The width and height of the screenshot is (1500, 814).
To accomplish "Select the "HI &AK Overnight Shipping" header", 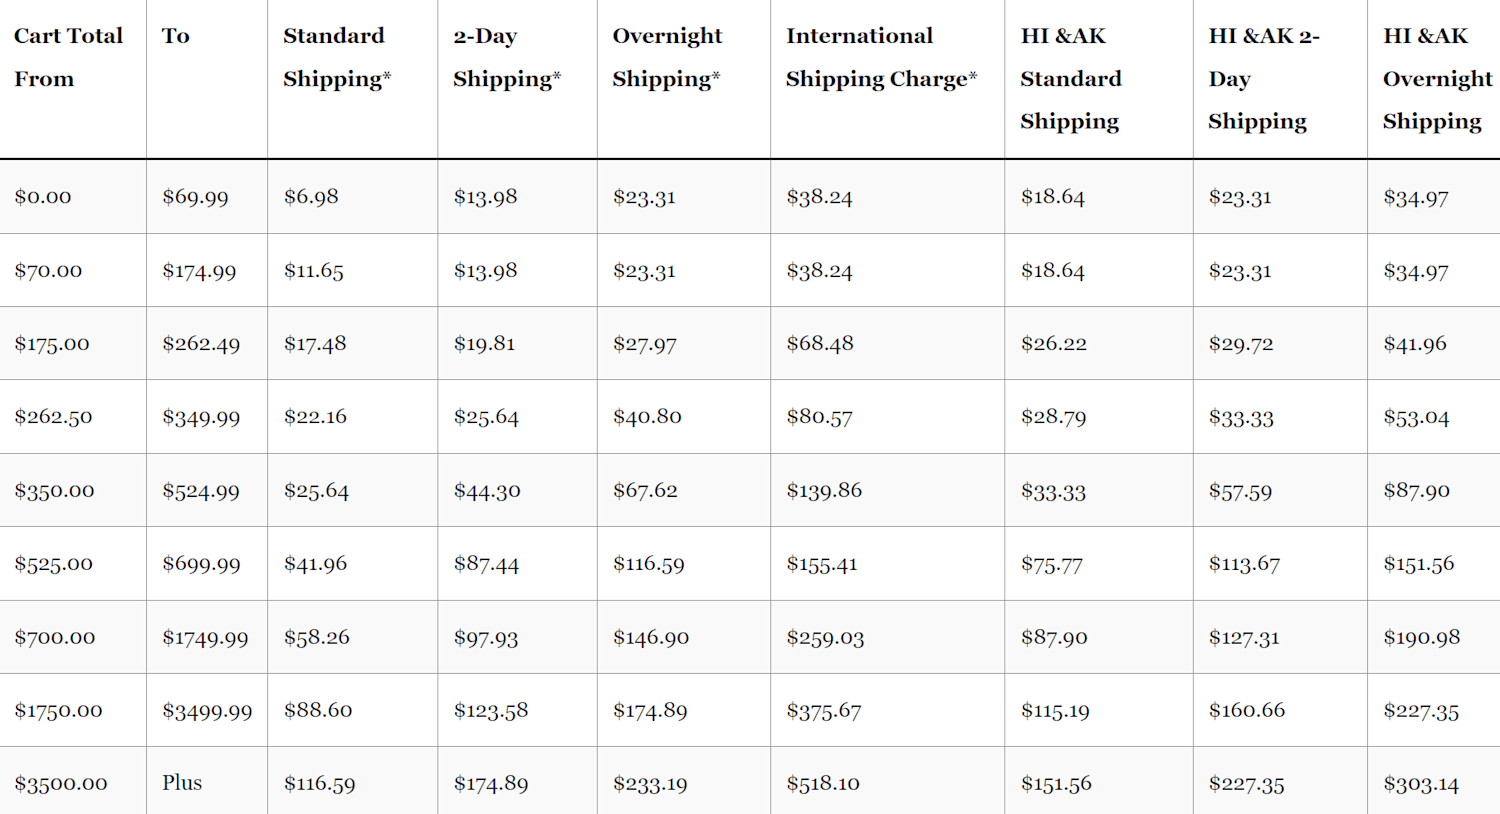I will tap(1436, 78).
